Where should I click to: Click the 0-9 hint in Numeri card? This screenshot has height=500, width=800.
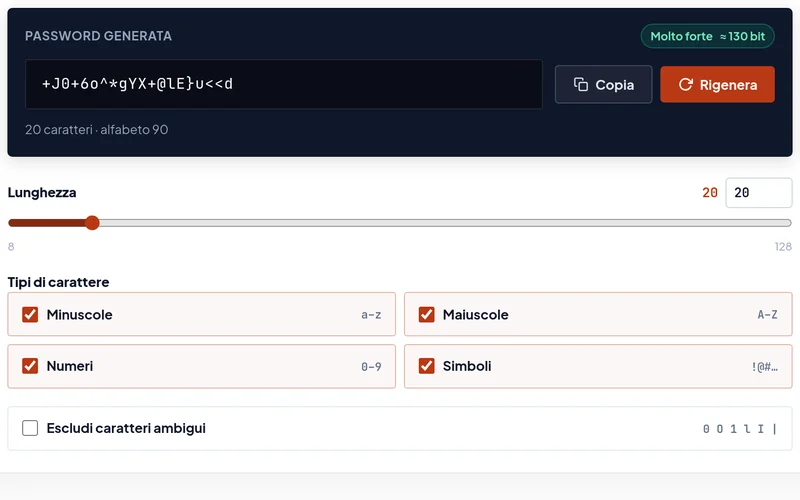pos(371,366)
